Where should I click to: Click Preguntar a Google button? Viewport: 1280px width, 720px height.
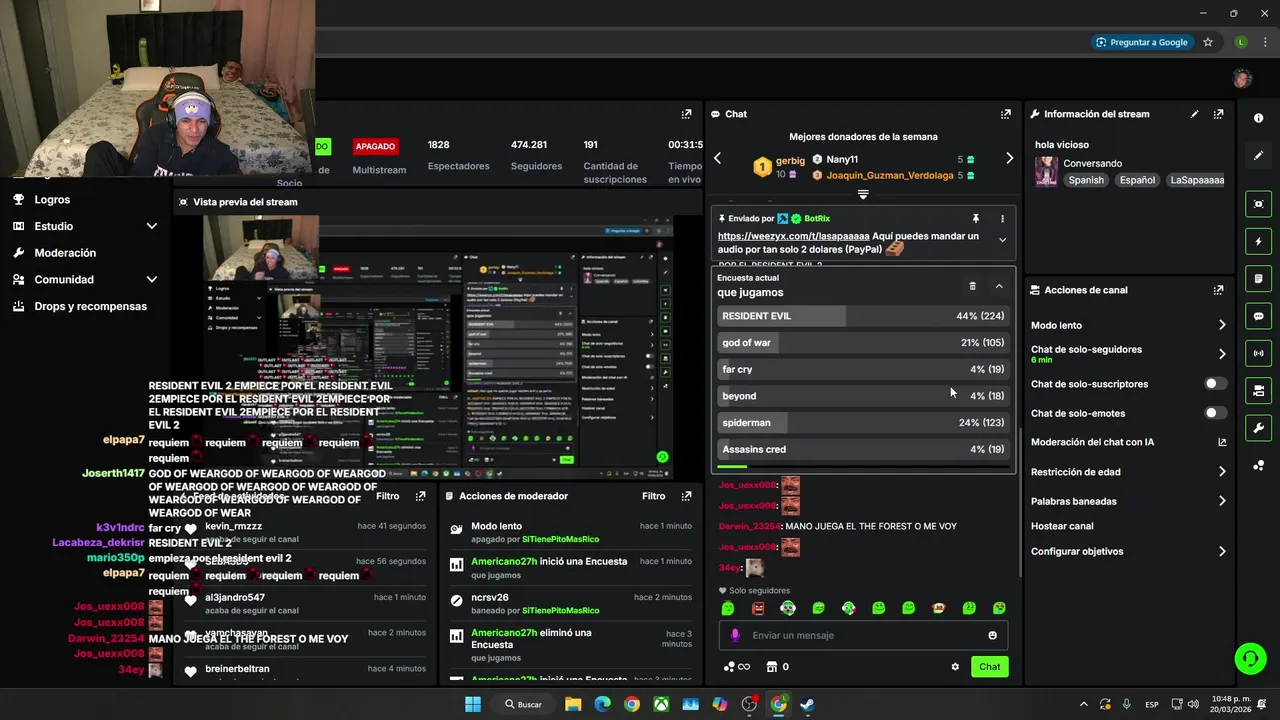click(x=1141, y=42)
